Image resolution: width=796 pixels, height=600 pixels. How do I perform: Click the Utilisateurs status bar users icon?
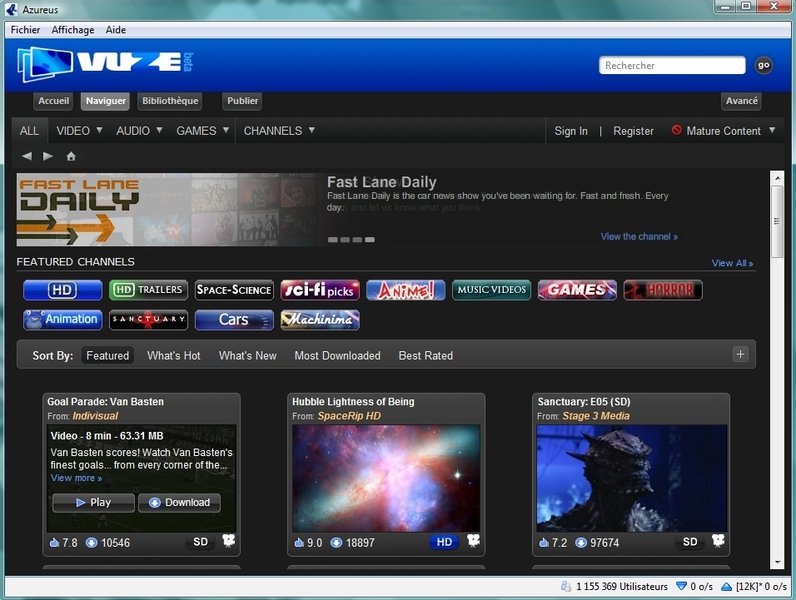pyautogui.click(x=566, y=587)
